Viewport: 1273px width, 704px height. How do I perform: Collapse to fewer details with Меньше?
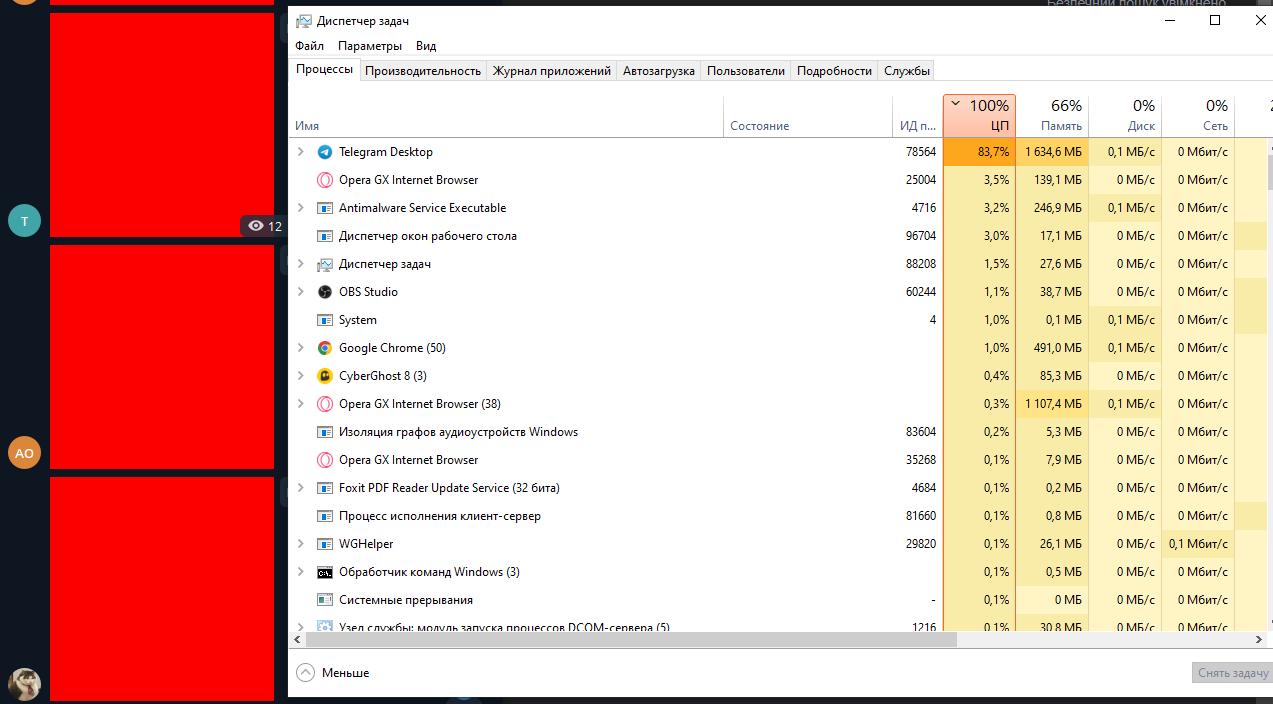[333, 673]
